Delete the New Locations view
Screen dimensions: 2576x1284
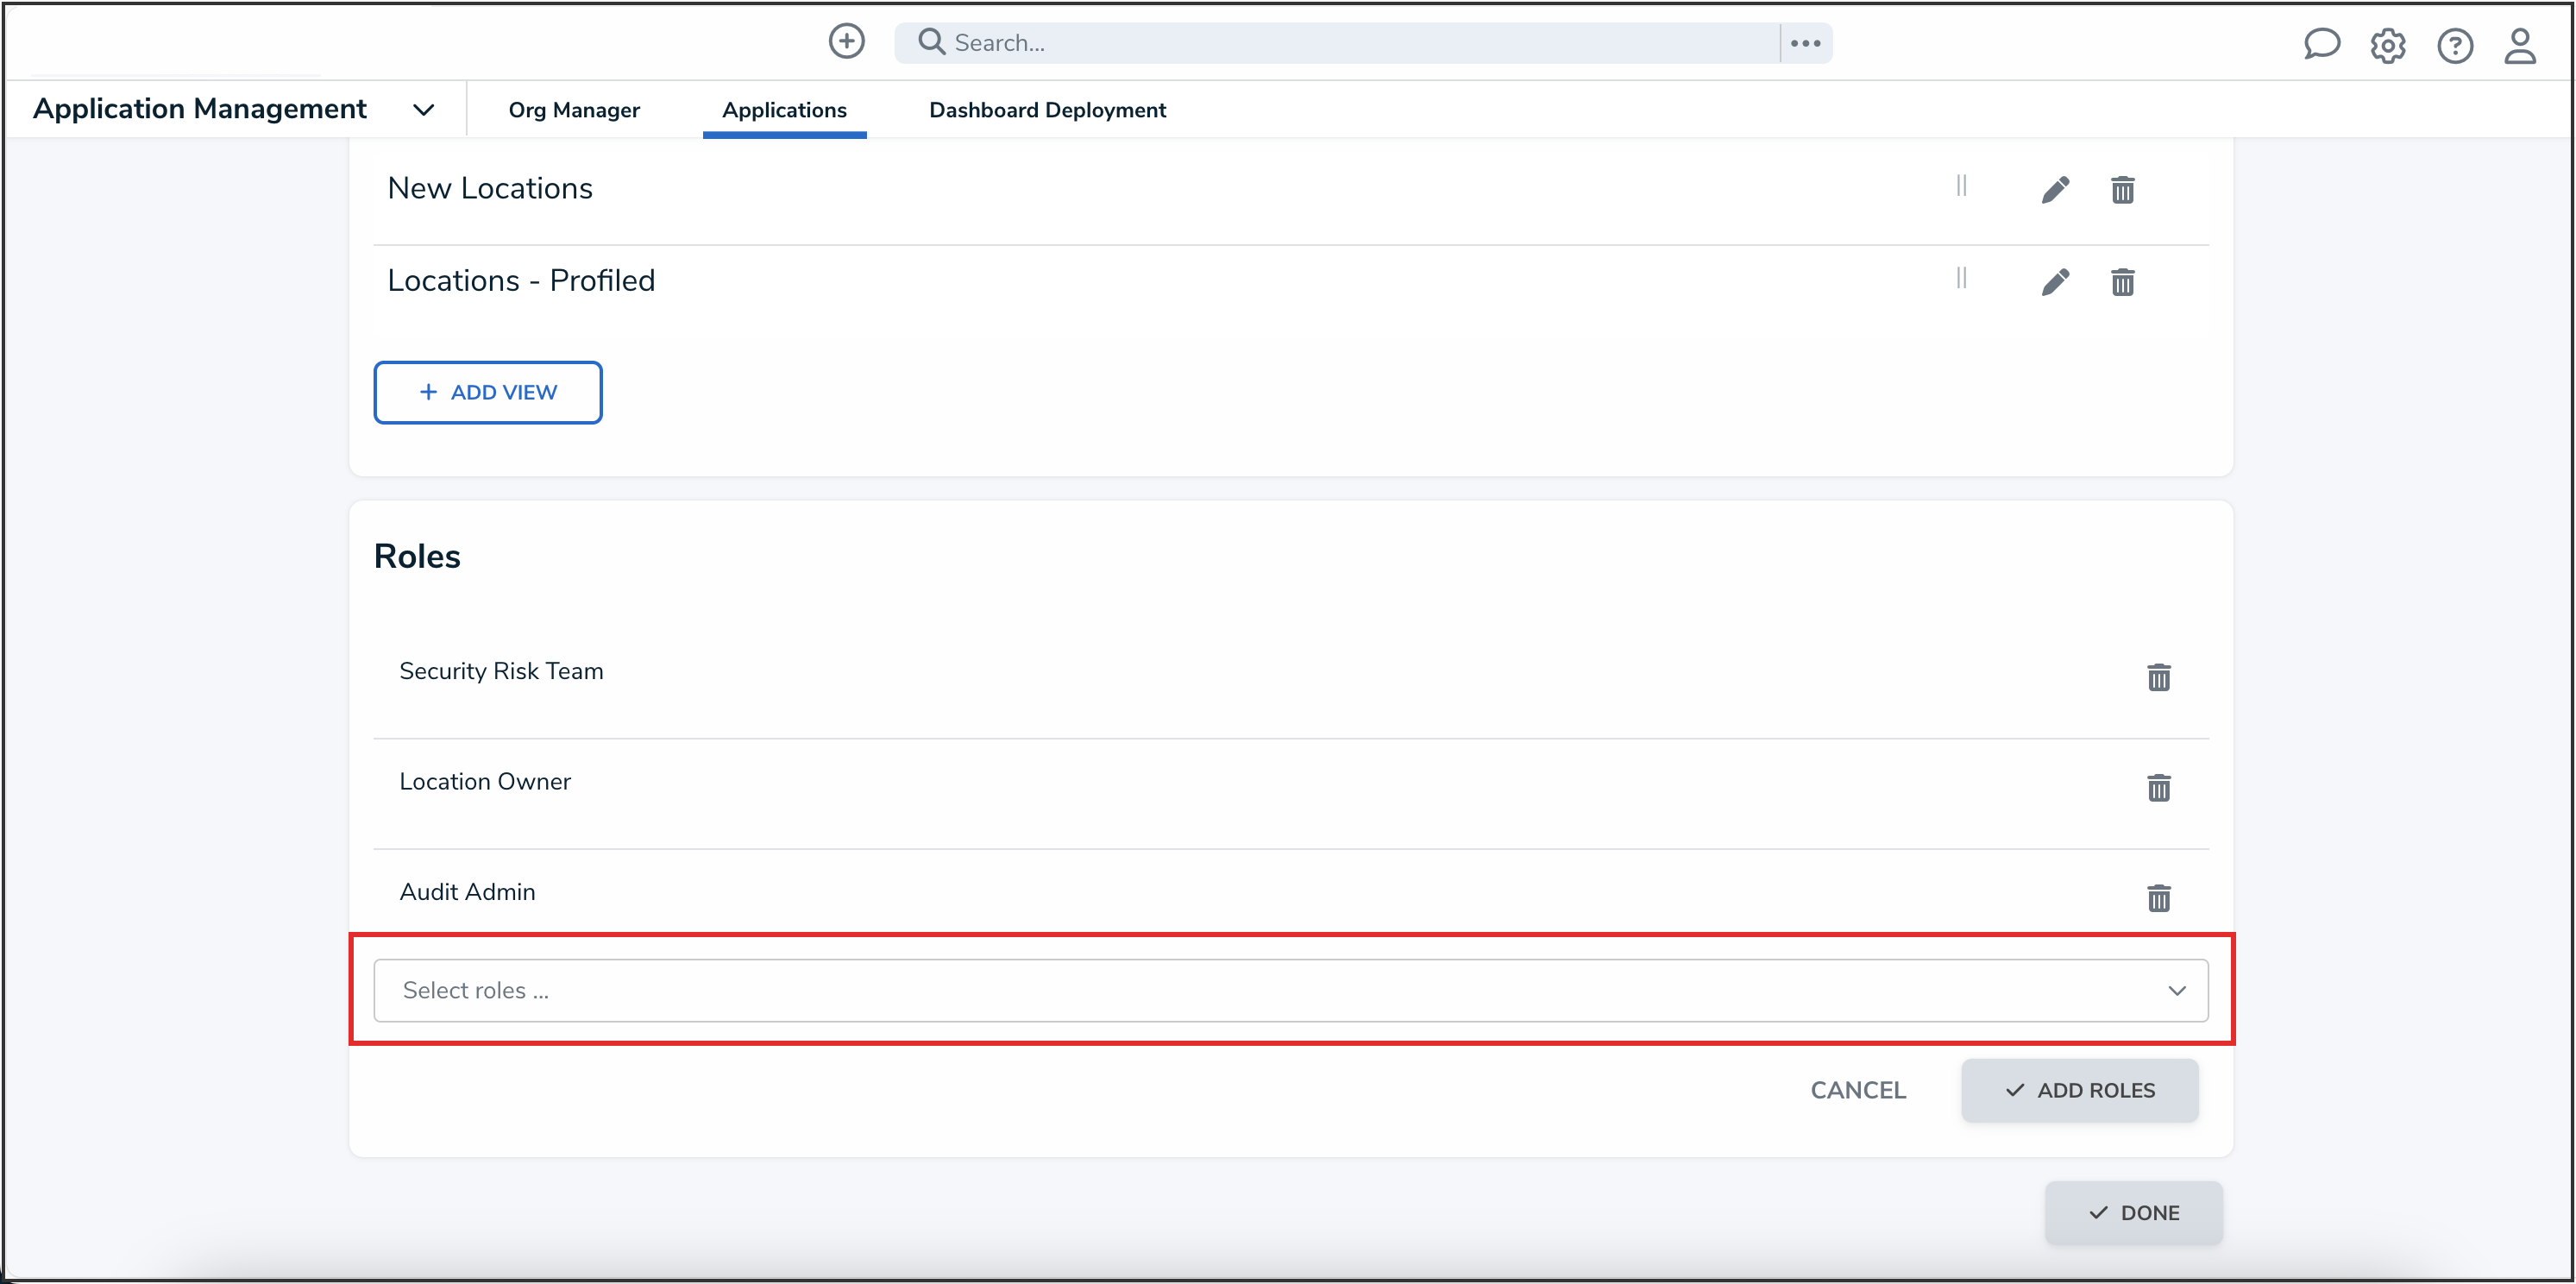click(x=2123, y=189)
